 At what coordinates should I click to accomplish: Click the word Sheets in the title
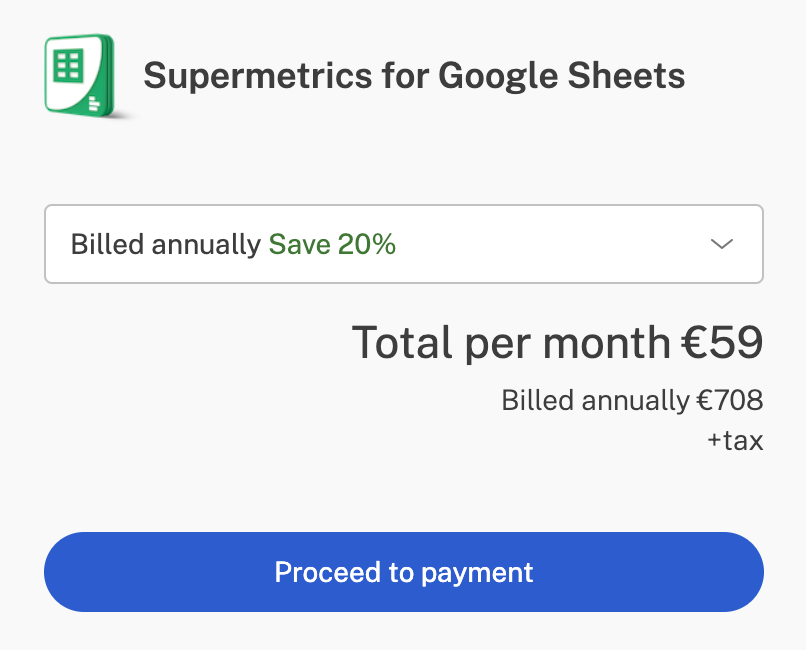pos(626,76)
